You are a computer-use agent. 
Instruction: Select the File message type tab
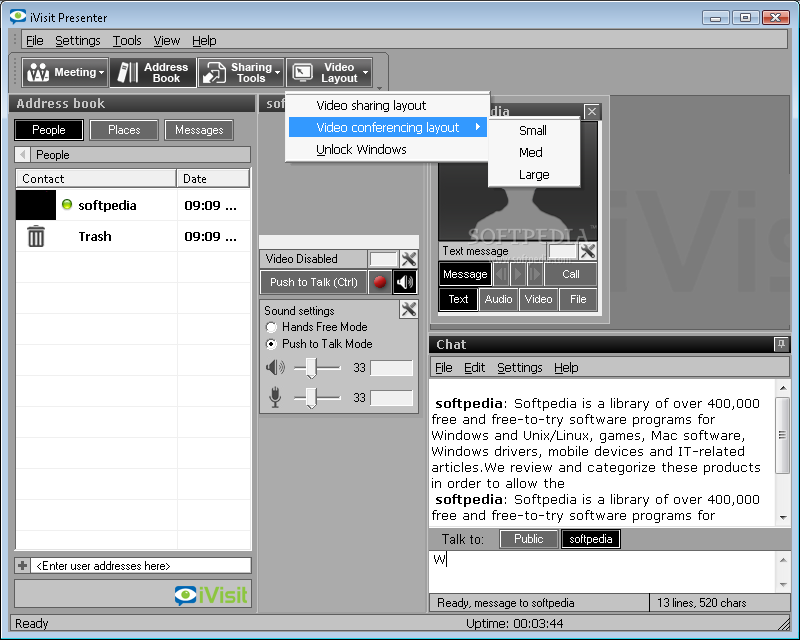578,299
